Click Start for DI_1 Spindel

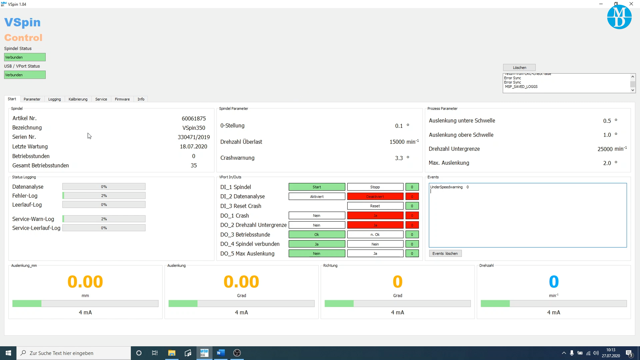coord(317,187)
